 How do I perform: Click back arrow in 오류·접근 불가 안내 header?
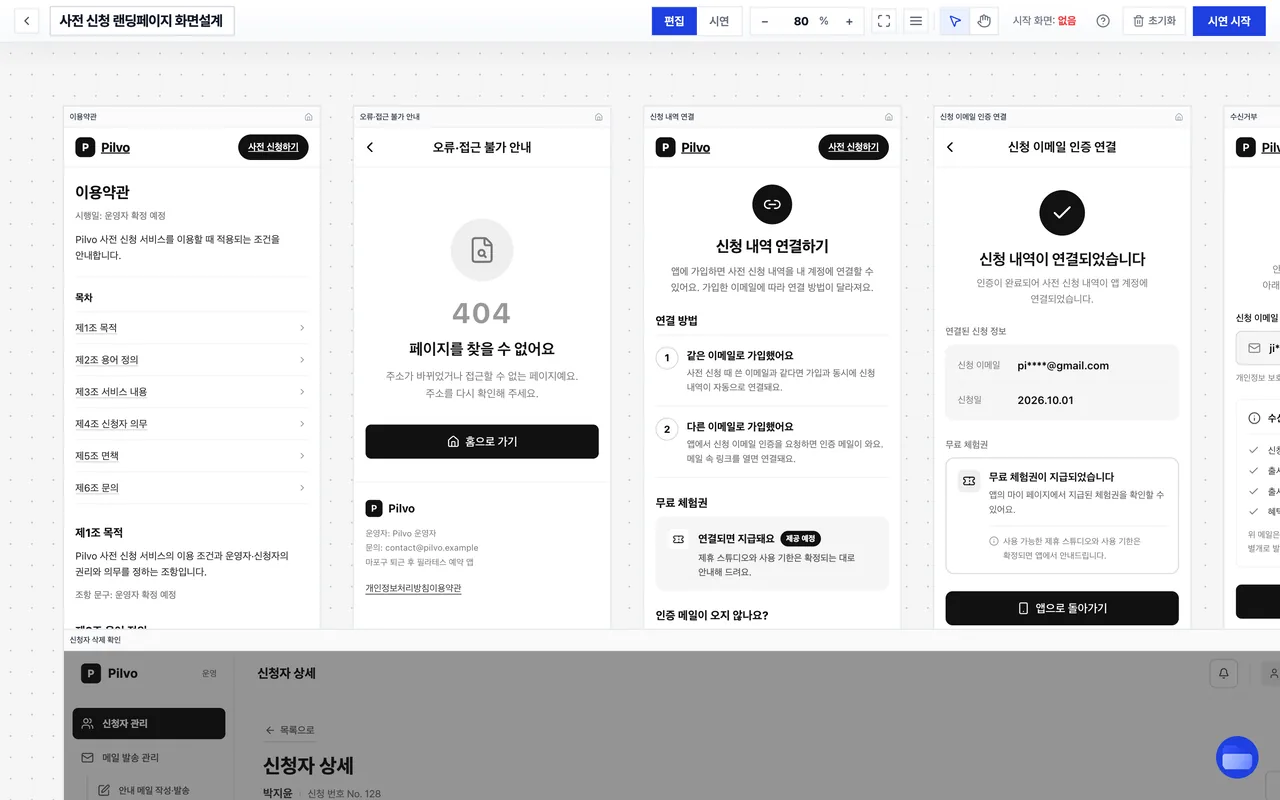[370, 147]
